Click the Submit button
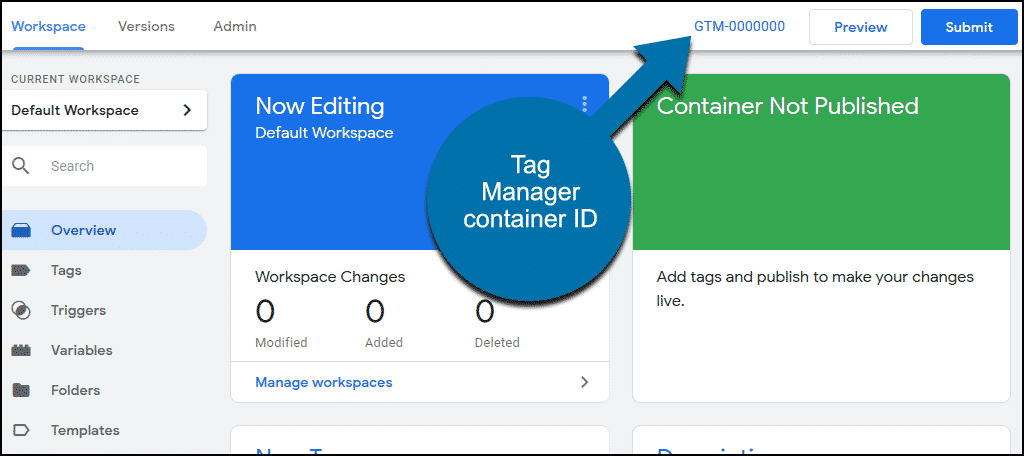The image size is (1024, 456). click(969, 27)
